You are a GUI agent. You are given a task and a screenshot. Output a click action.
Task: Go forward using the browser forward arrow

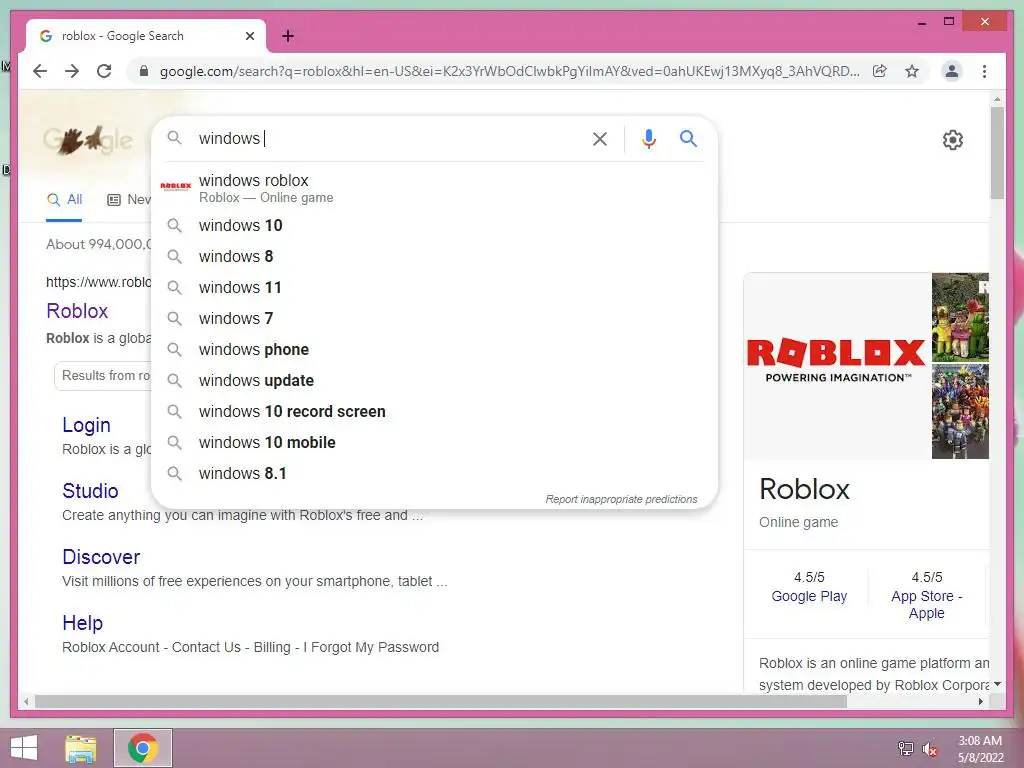click(72, 71)
